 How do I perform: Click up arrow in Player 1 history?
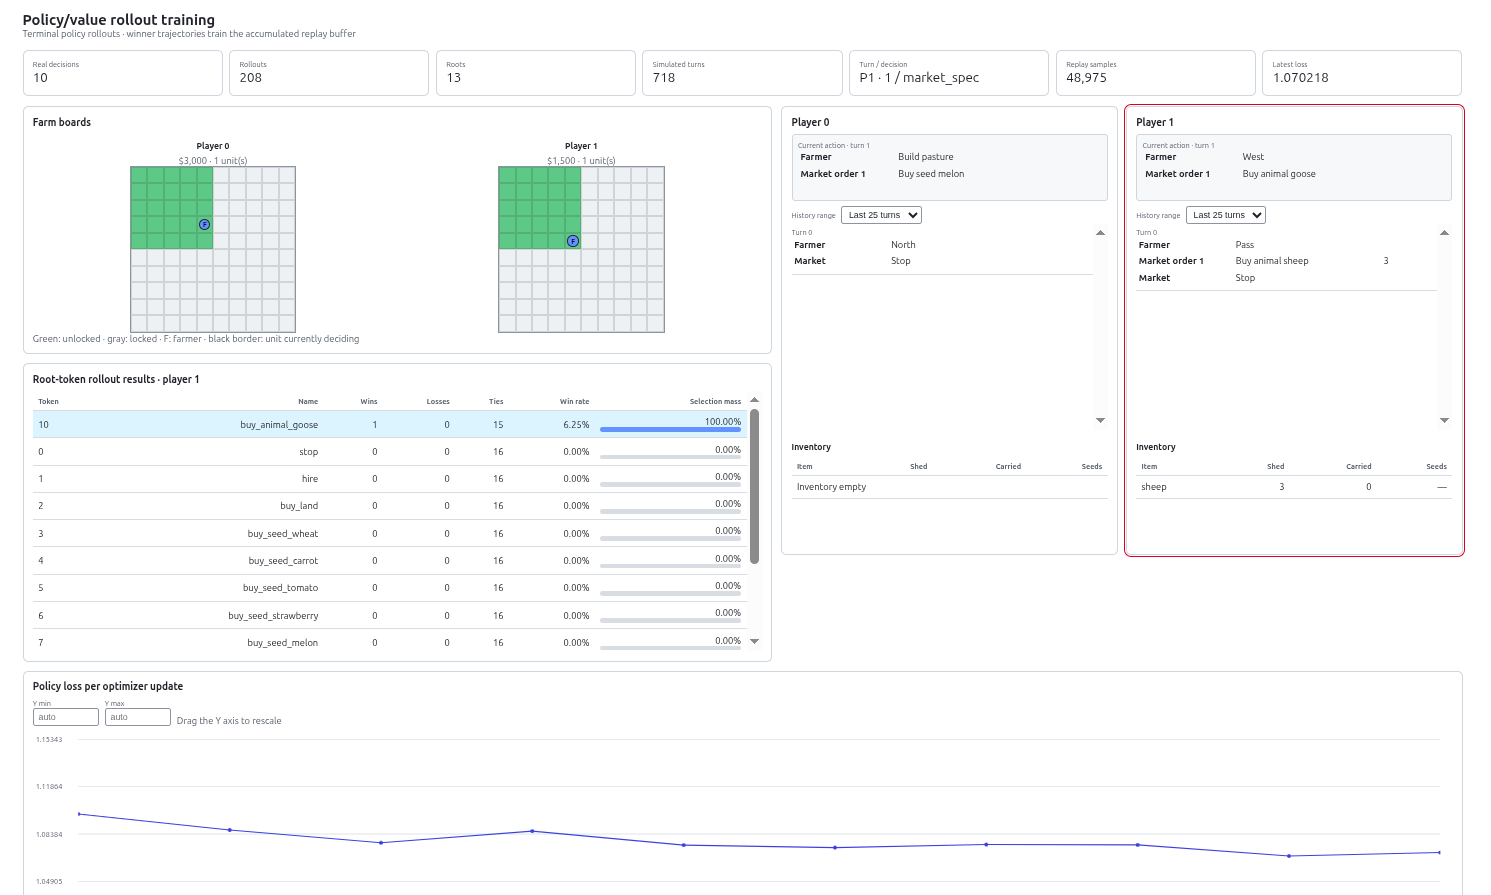tap(1444, 233)
